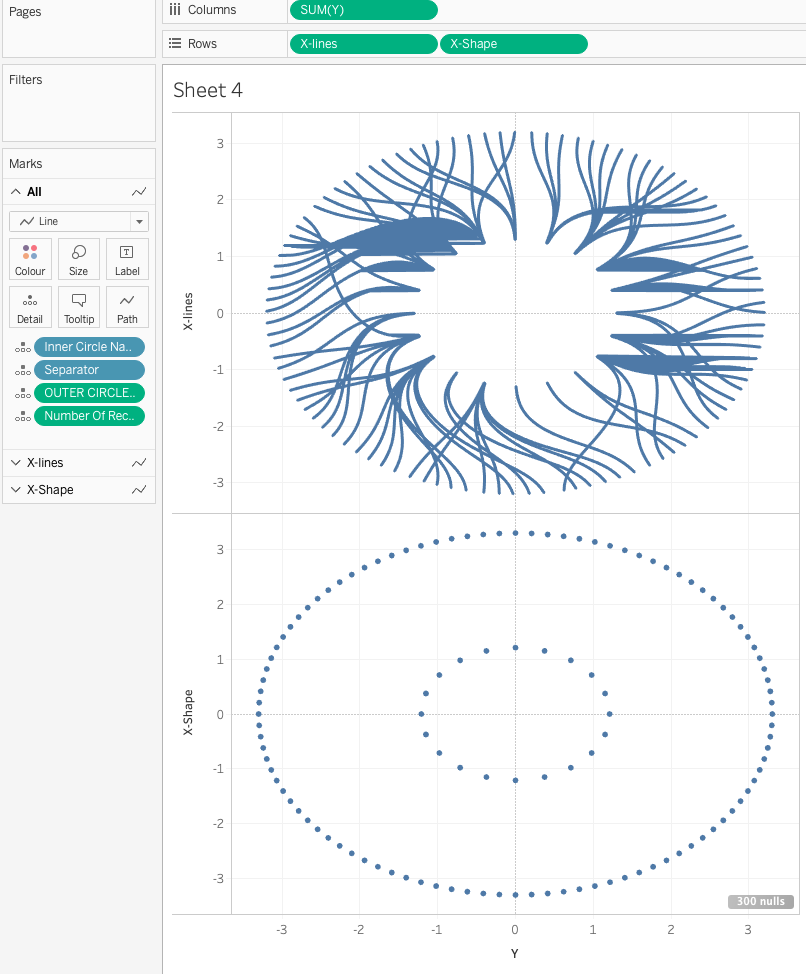This screenshot has width=806, height=974.
Task: Select the X-lines pill on the Rows shelf
Action: (364, 43)
